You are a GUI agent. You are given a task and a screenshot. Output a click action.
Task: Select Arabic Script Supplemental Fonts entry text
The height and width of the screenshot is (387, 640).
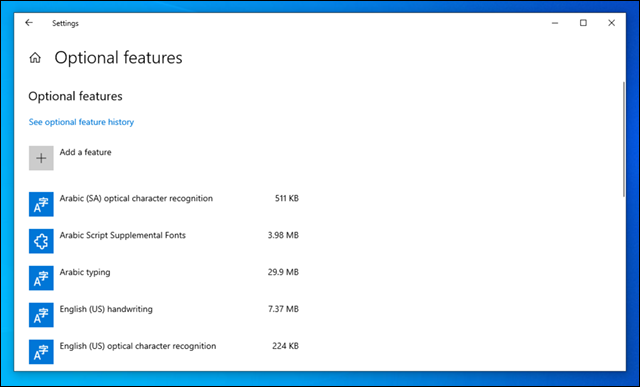pyautogui.click(x=123, y=235)
